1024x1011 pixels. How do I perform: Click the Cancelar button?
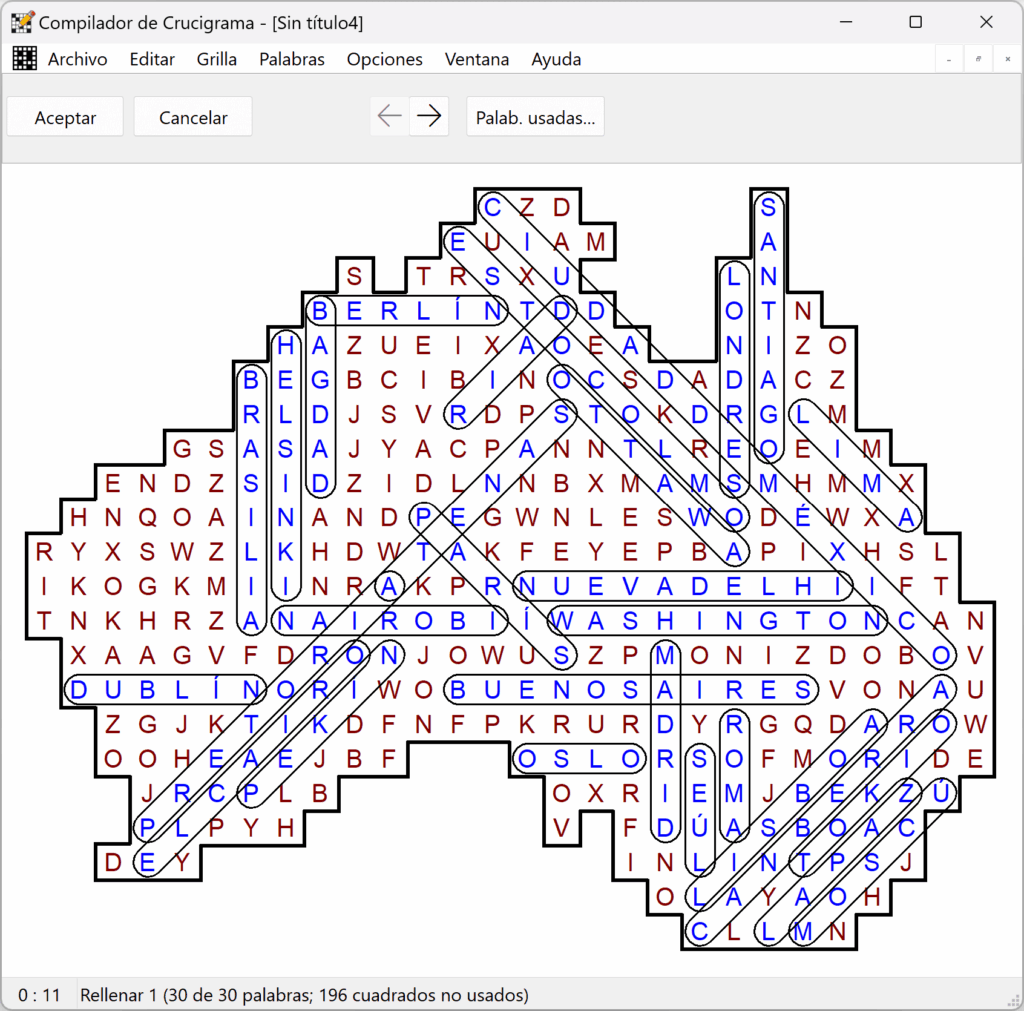click(193, 117)
